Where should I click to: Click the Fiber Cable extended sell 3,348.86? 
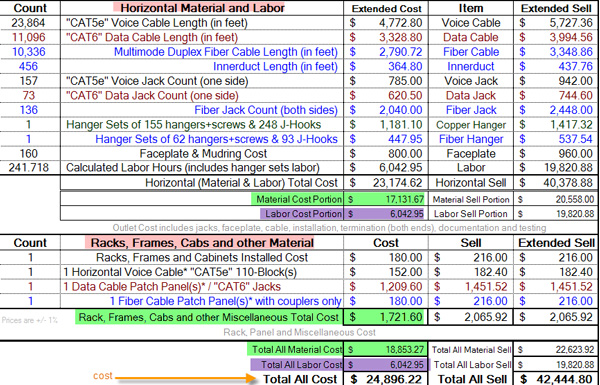click(556, 52)
